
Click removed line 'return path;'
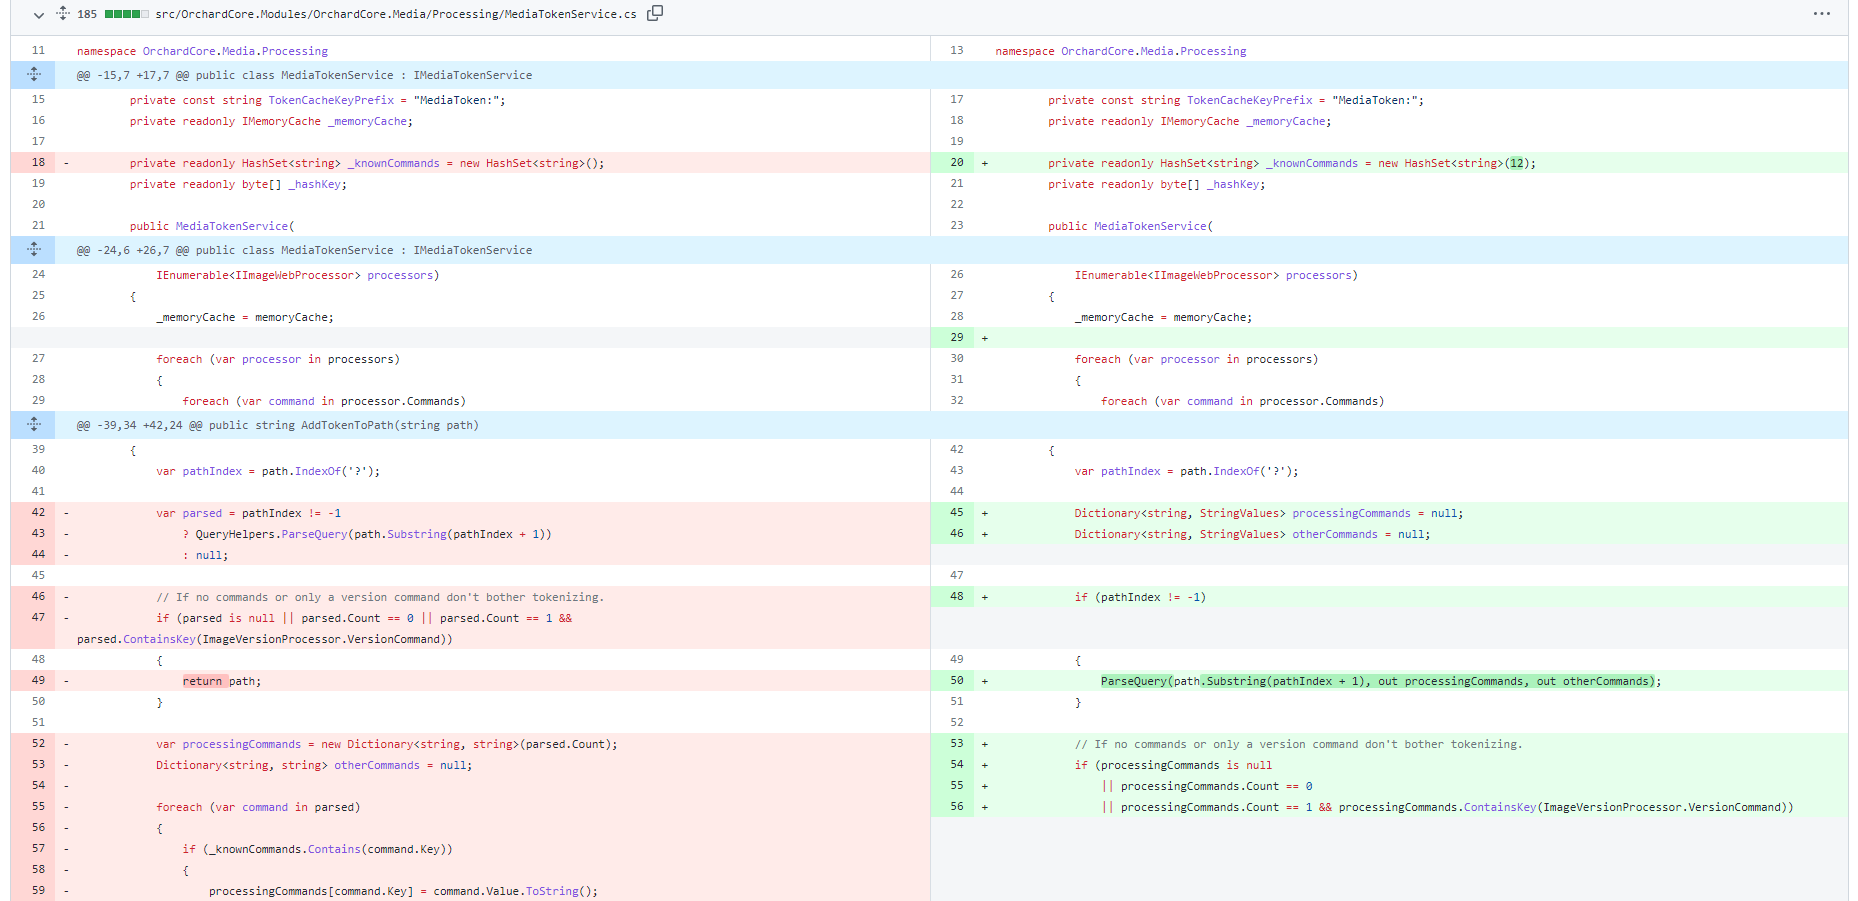[222, 681]
